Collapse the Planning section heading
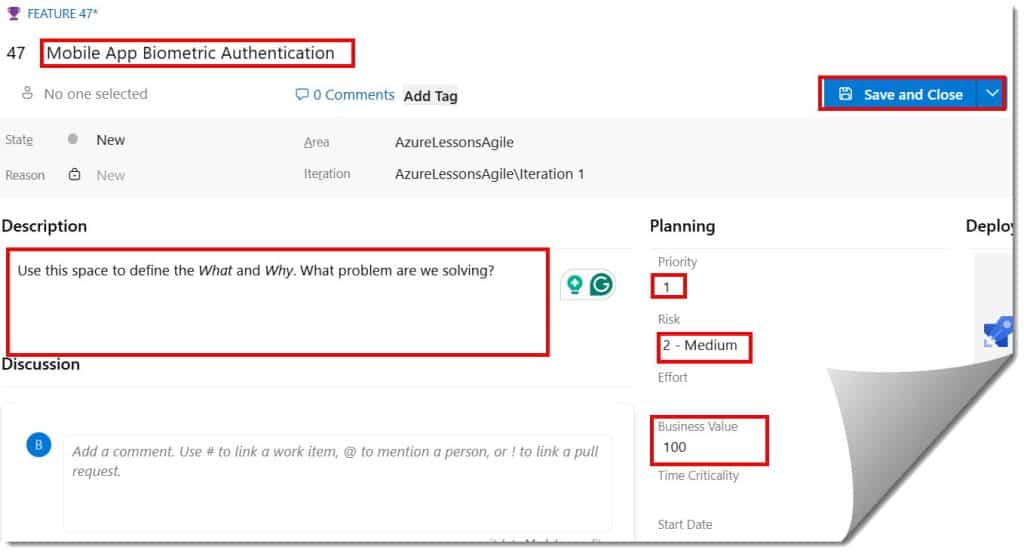The height and width of the screenshot is (553, 1024). click(x=682, y=226)
